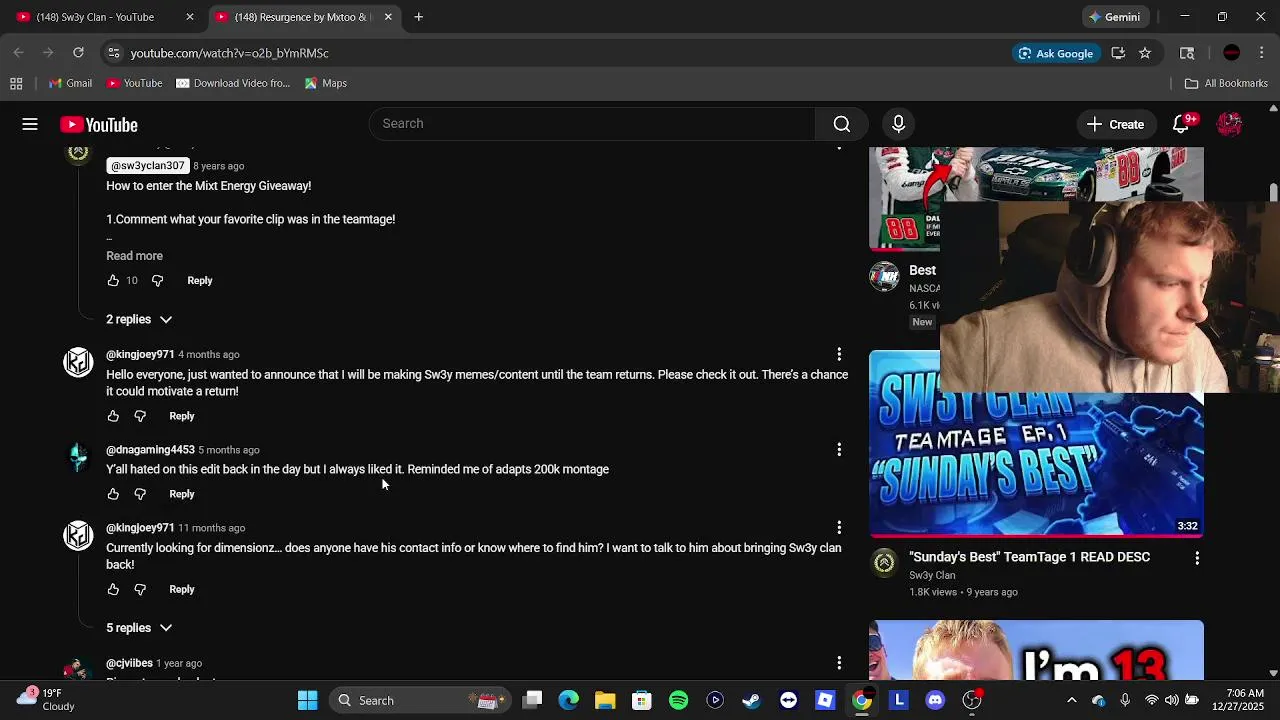This screenshot has width=1280, height=720.
Task: Open the Download Video bookmark
Action: click(233, 83)
